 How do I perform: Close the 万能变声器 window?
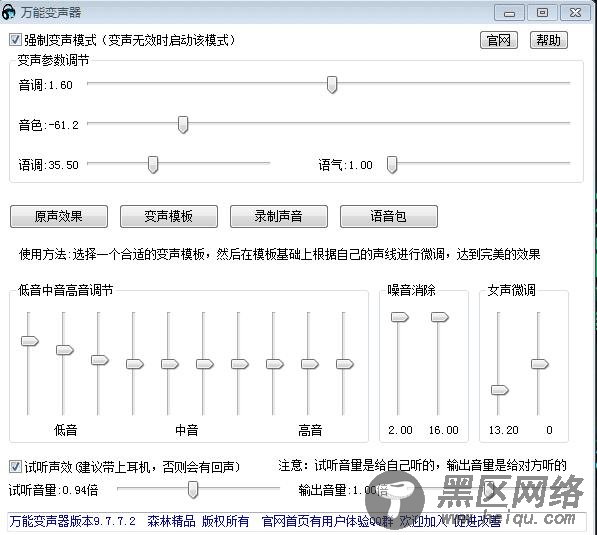pos(575,13)
